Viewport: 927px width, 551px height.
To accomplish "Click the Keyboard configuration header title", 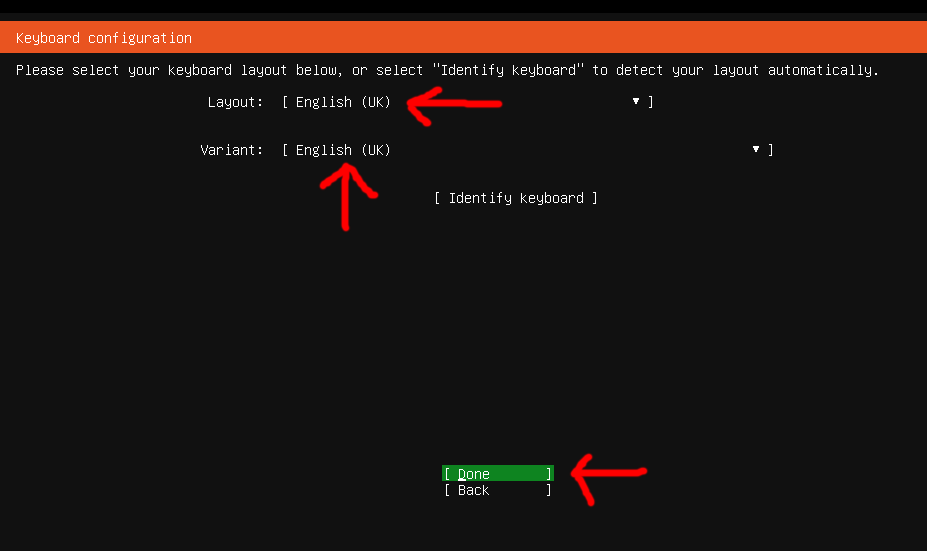I will (104, 38).
